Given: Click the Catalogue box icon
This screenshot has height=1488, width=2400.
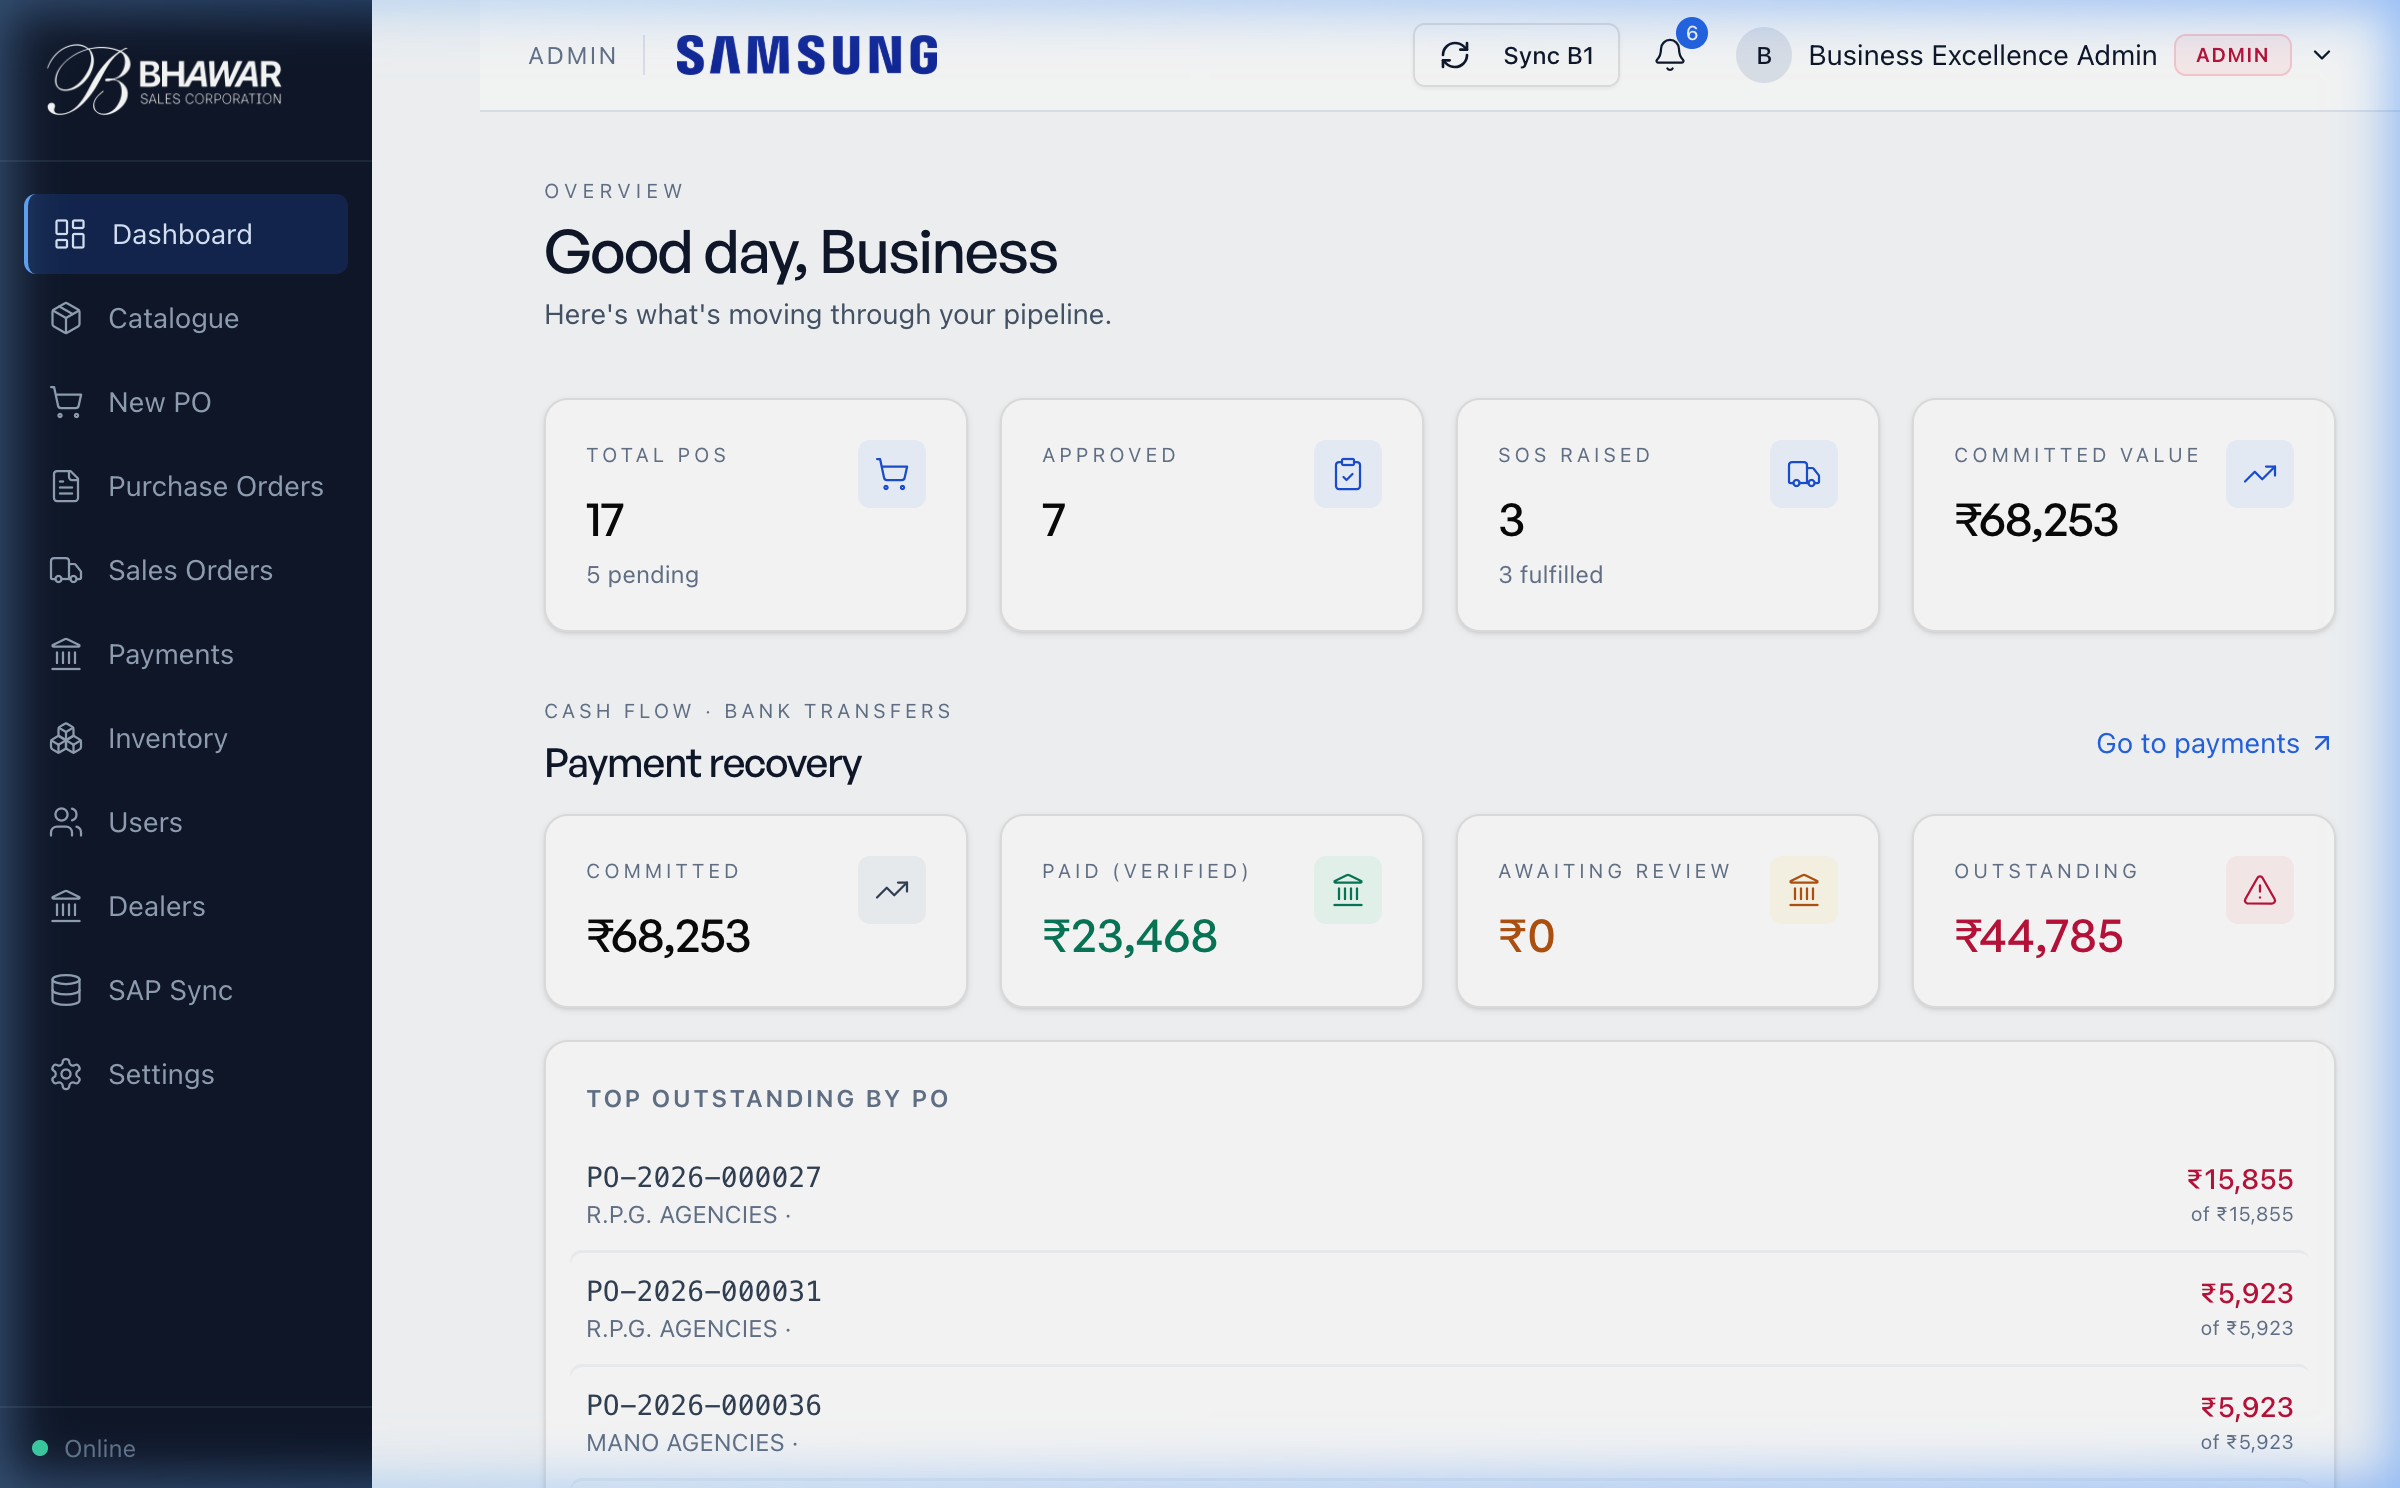Looking at the screenshot, I should [66, 318].
